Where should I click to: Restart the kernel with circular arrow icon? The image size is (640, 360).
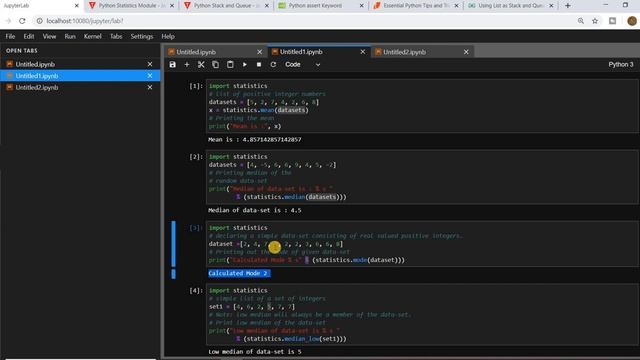point(273,64)
